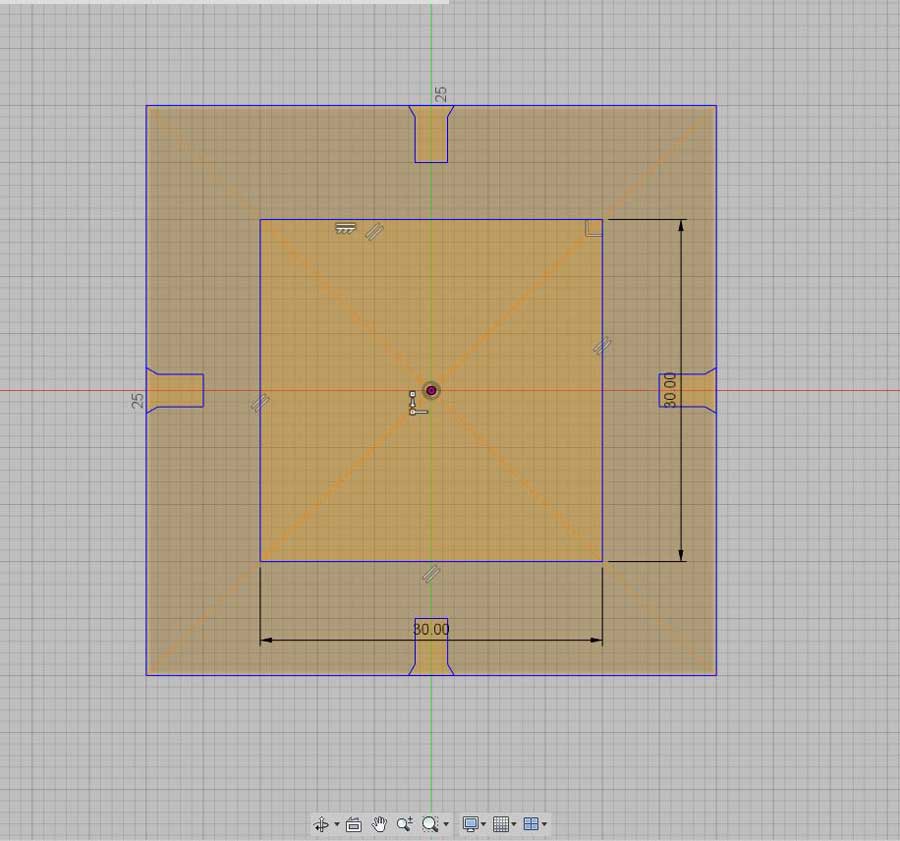Click the coincident constraint glyph near the origin
900x841 pixels.
tap(417, 403)
